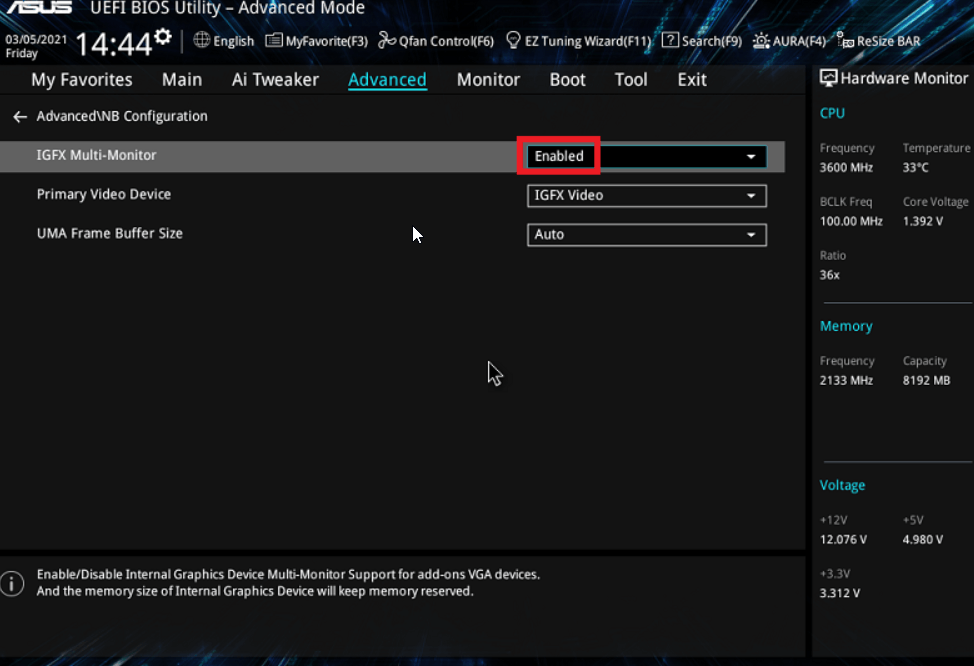Click the globe language icon
The image size is (974, 666).
click(201, 41)
